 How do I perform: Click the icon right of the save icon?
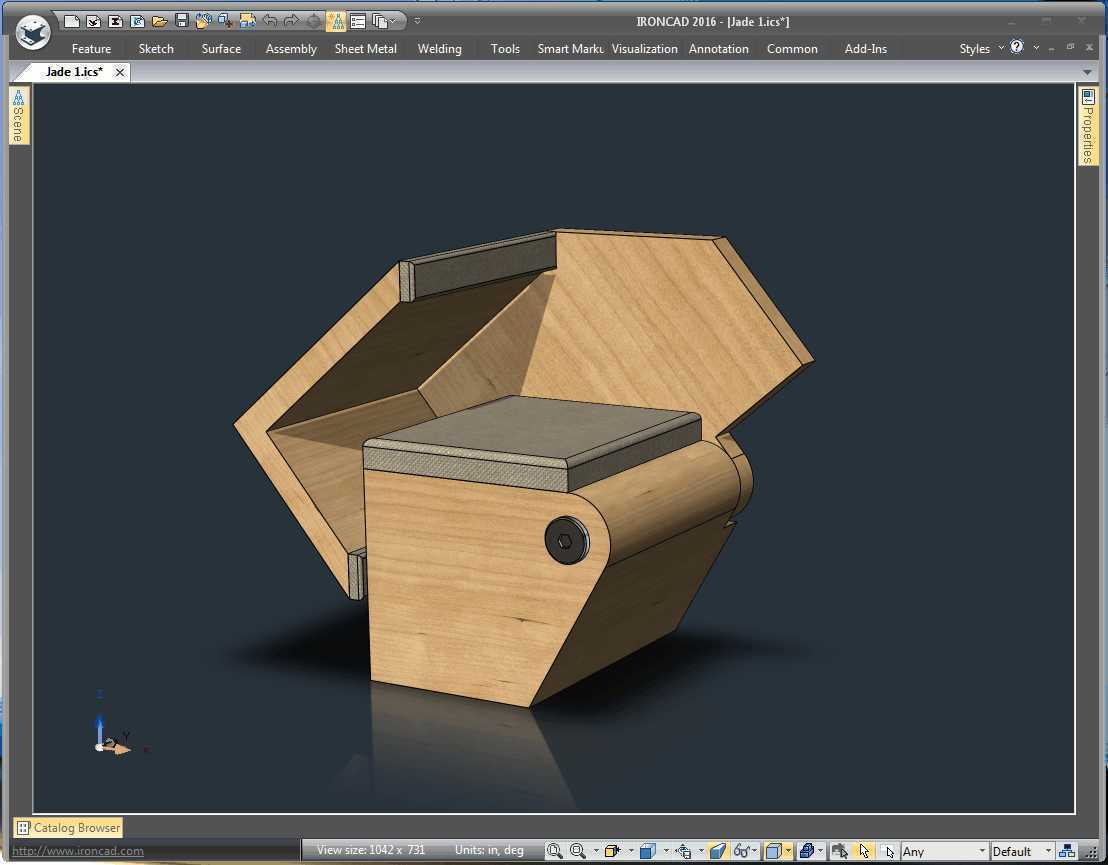coord(204,20)
